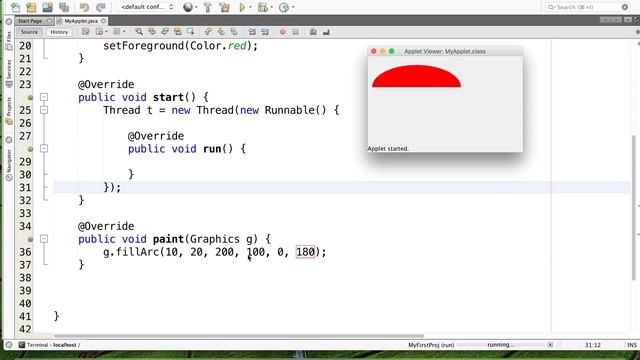Collapse the paint() method fold
This screenshot has height=360, width=640.
(x=44, y=239)
